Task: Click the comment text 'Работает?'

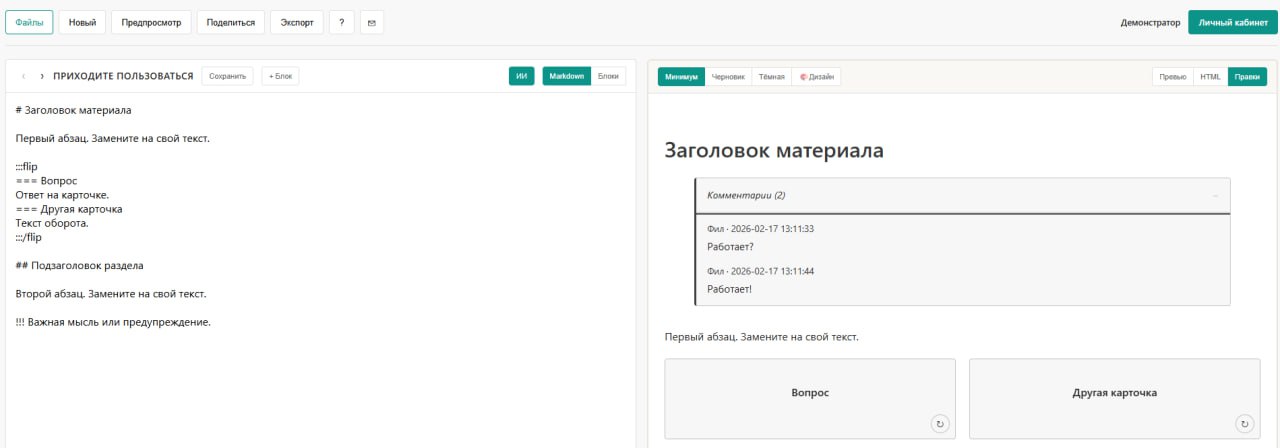Action: [x=730, y=246]
